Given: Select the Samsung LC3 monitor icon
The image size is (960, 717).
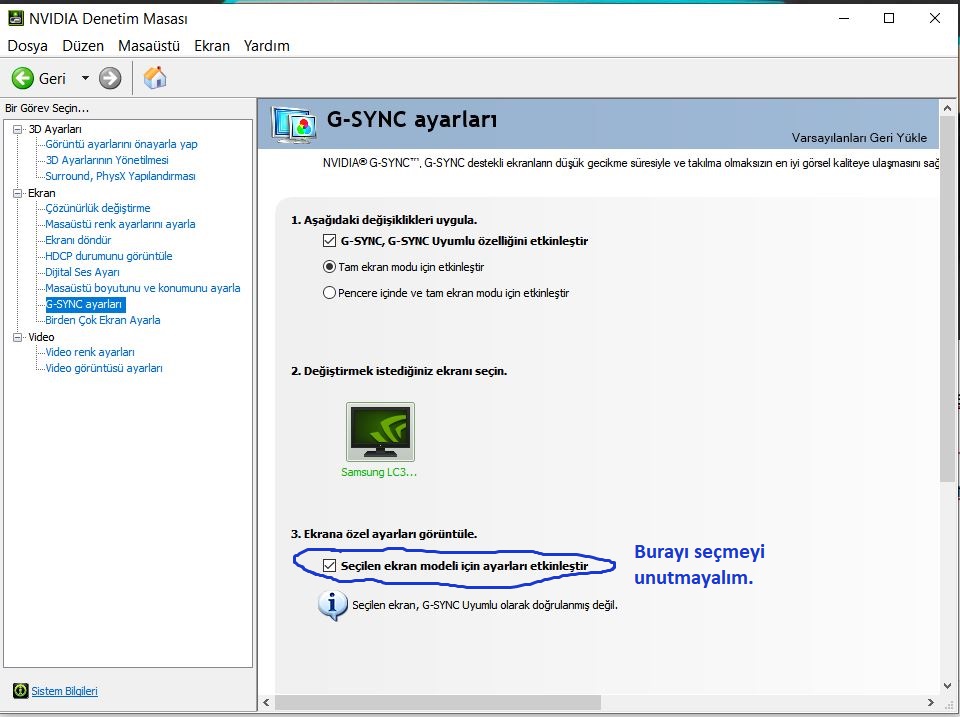Looking at the screenshot, I should (x=380, y=432).
